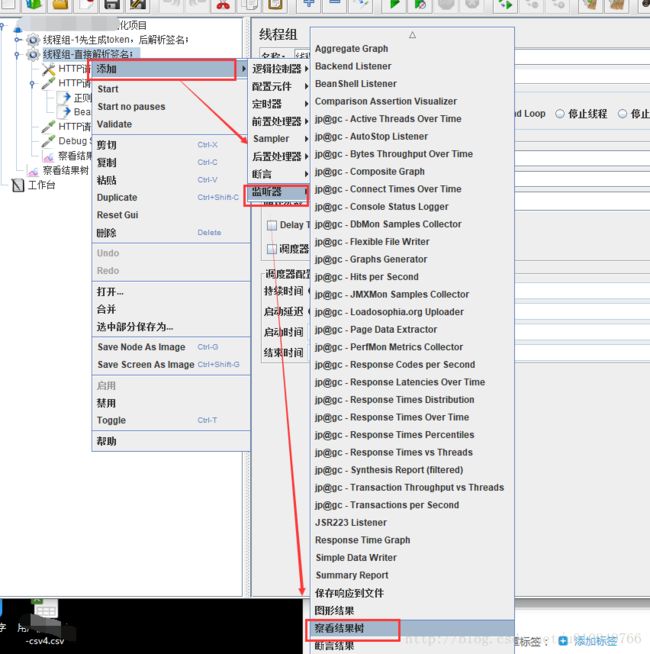Open the 断言 submenu
This screenshot has width=650, height=654.
click(280, 174)
